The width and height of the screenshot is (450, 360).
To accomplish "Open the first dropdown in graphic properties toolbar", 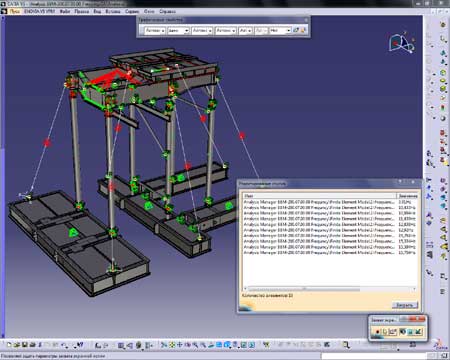I will pyautogui.click(x=154, y=30).
